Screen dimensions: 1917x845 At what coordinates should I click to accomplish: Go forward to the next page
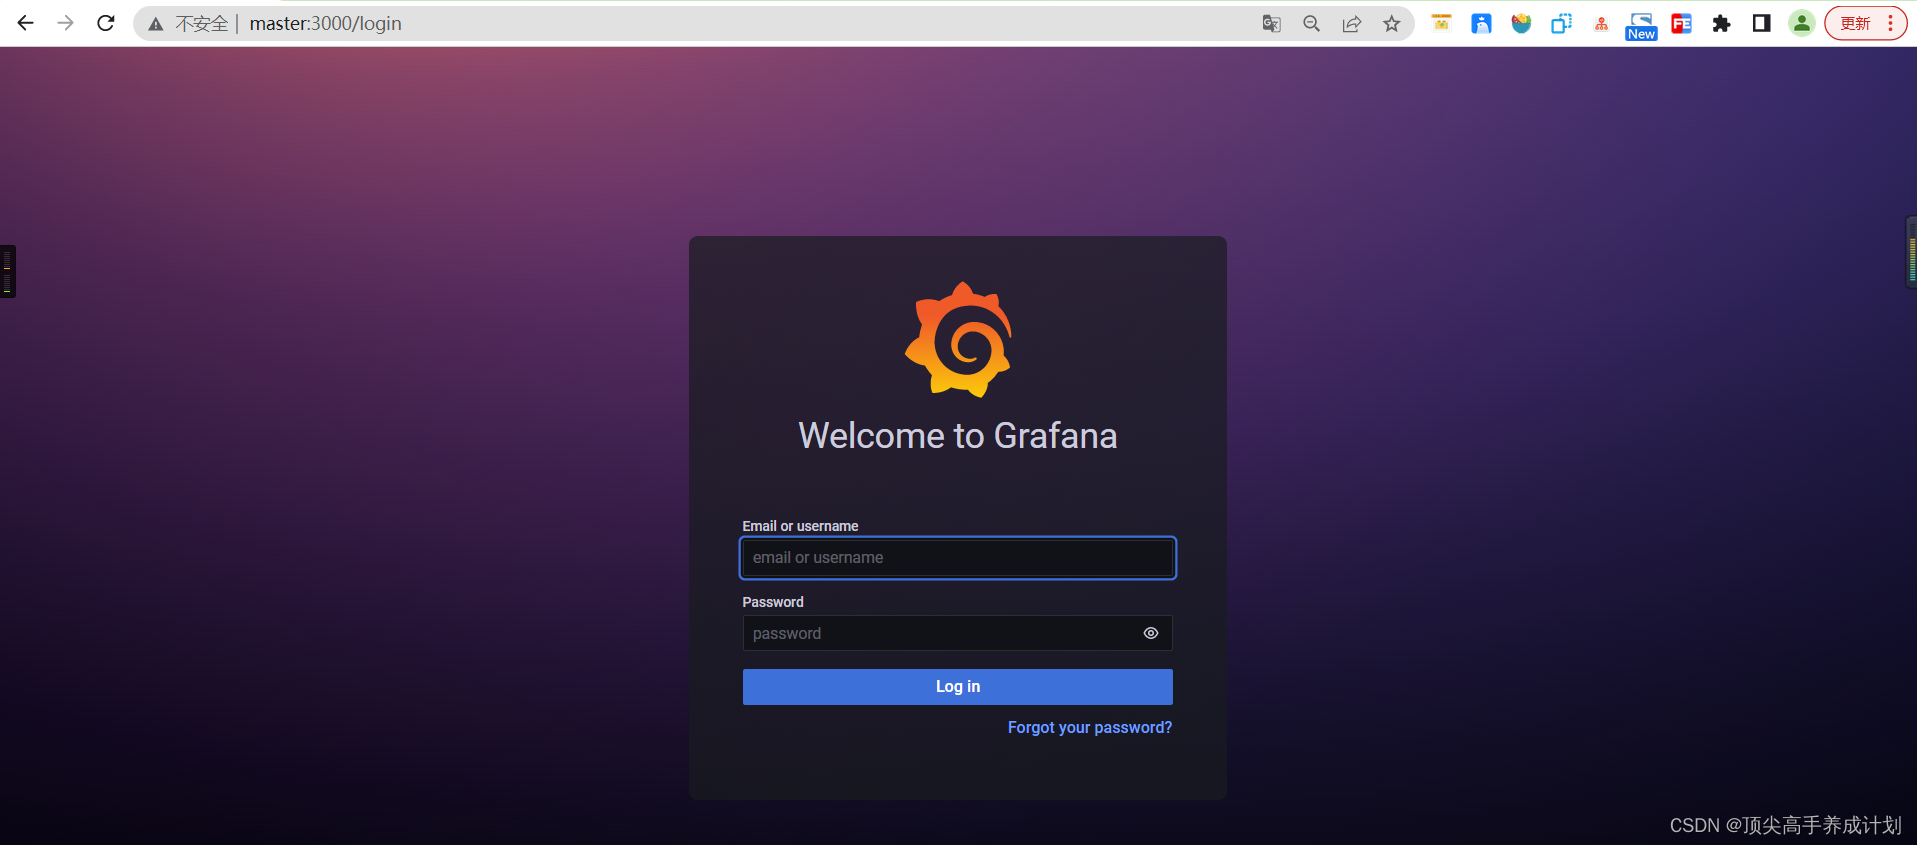pyautogui.click(x=66, y=23)
